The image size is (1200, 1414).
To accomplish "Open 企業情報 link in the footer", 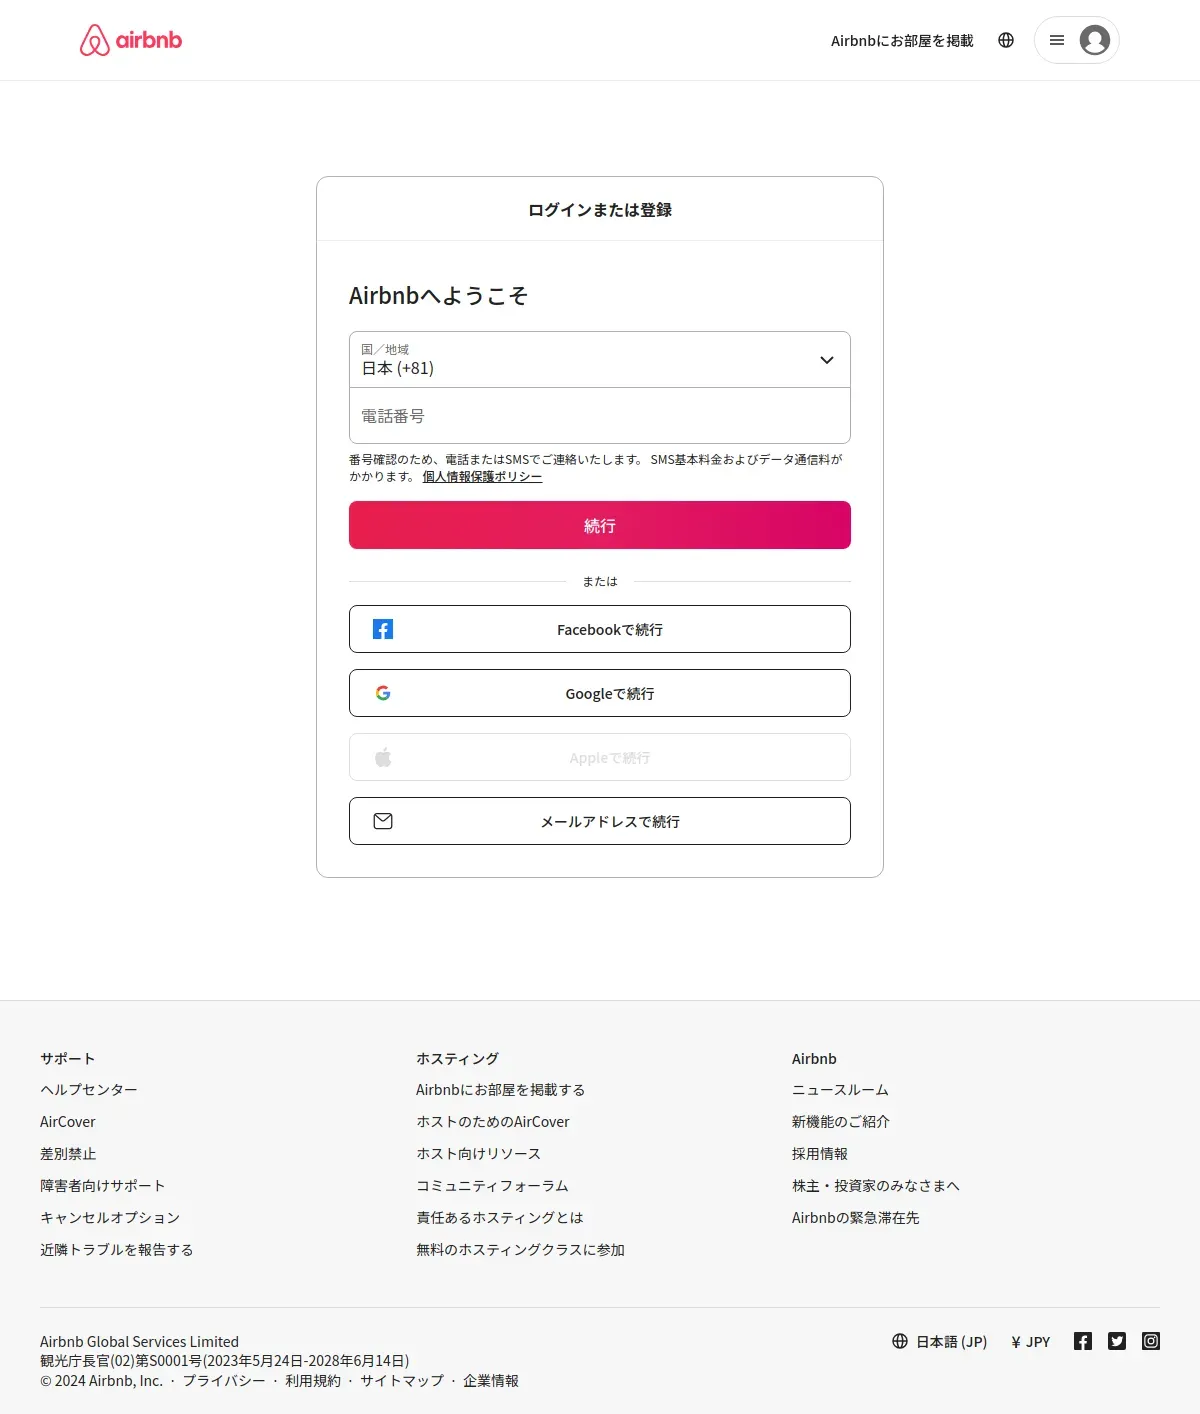I will [x=491, y=1381].
